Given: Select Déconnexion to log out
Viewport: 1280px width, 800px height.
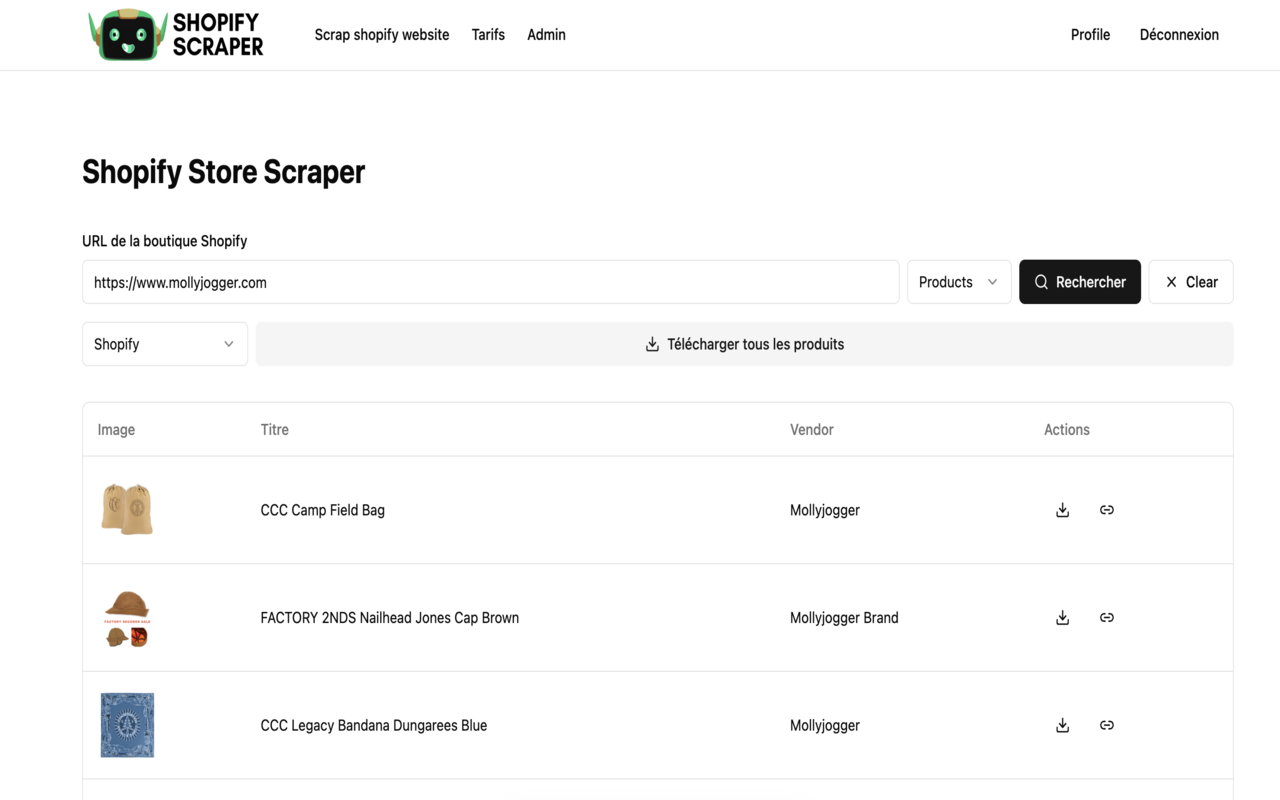Looking at the screenshot, I should (1179, 35).
